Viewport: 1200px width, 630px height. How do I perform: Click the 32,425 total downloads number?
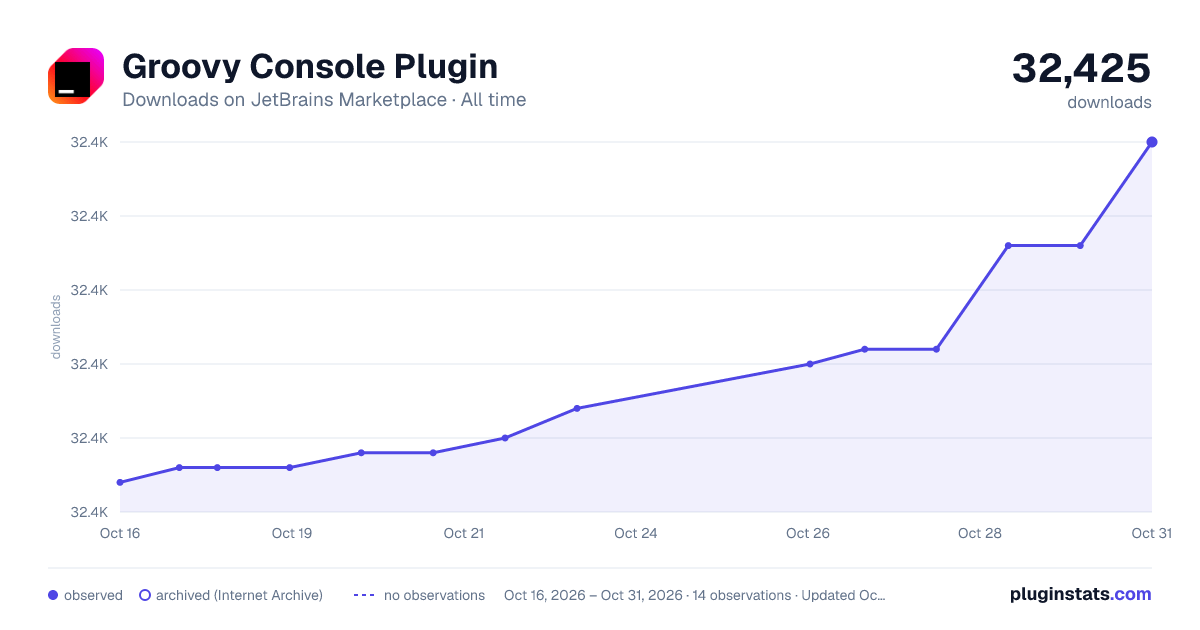click(x=1082, y=68)
